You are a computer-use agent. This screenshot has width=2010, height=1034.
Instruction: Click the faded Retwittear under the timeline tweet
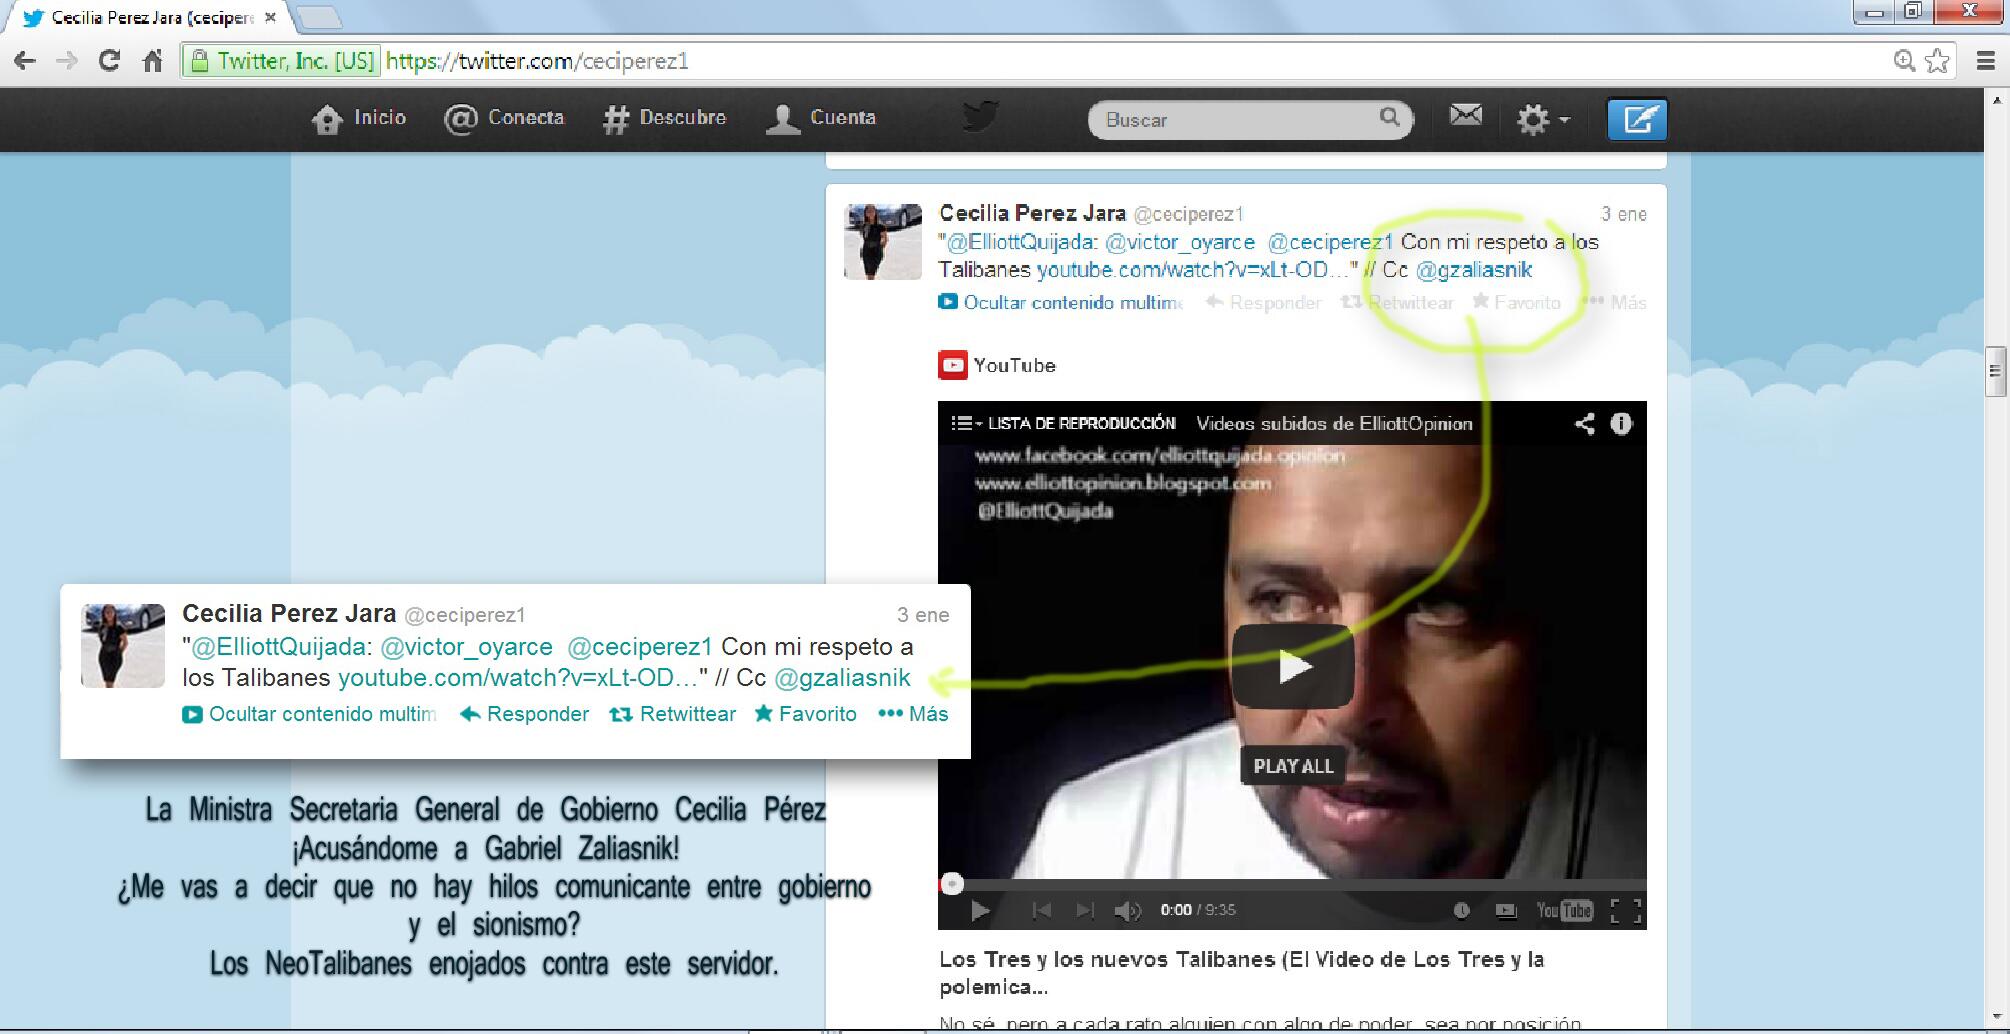tap(1397, 302)
